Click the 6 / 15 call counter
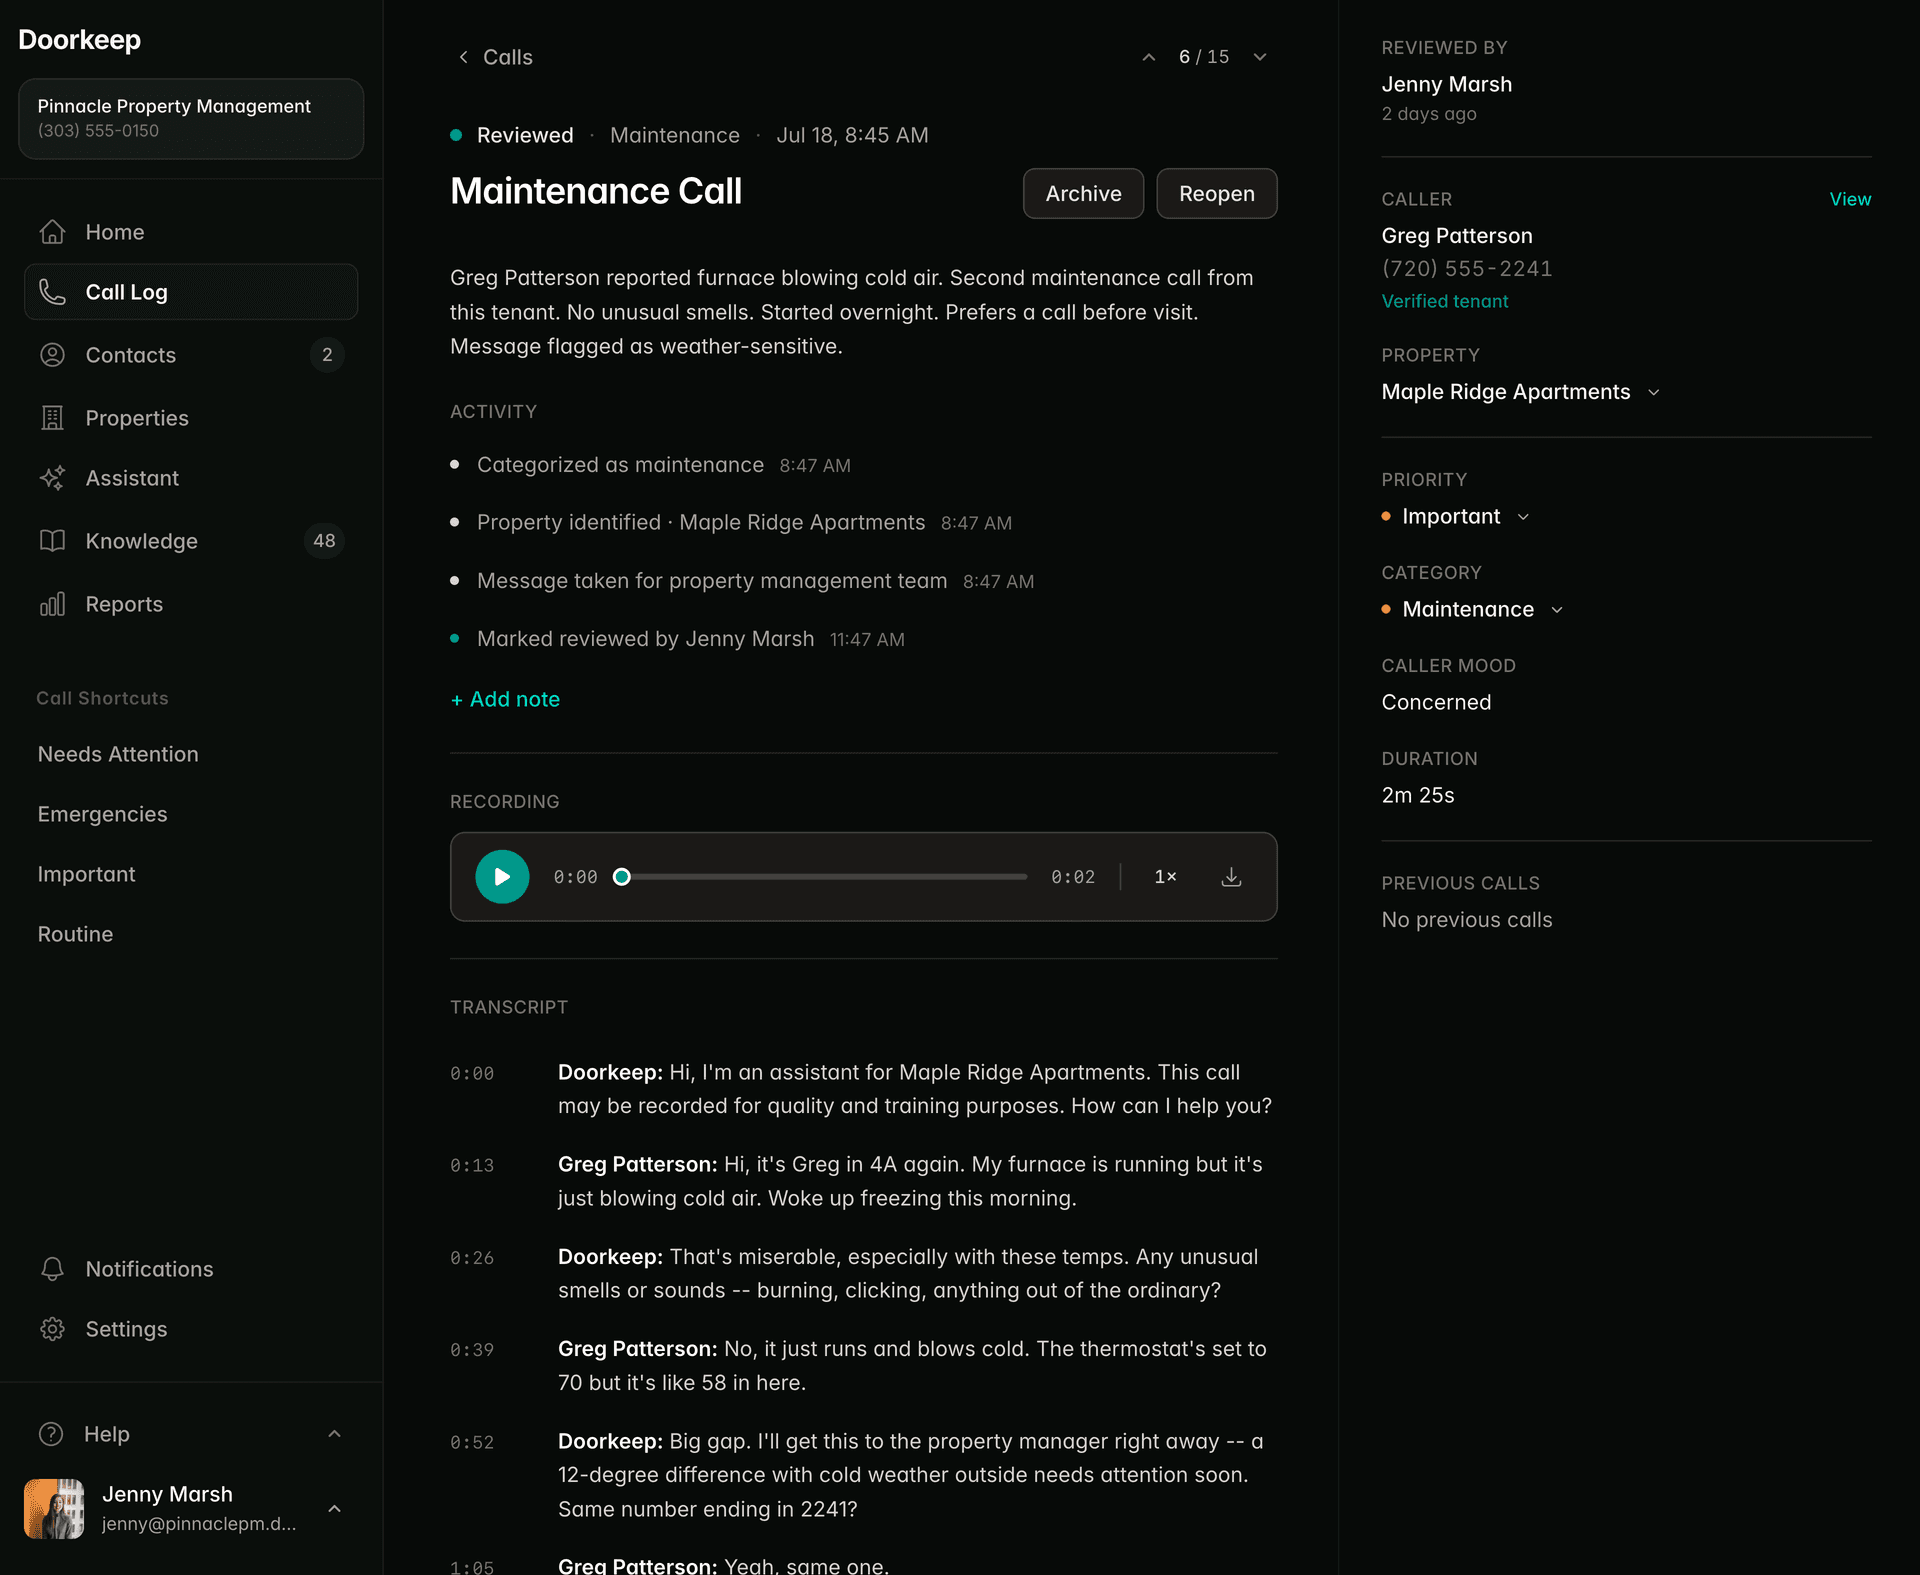Viewport: 1920px width, 1575px height. click(1204, 57)
